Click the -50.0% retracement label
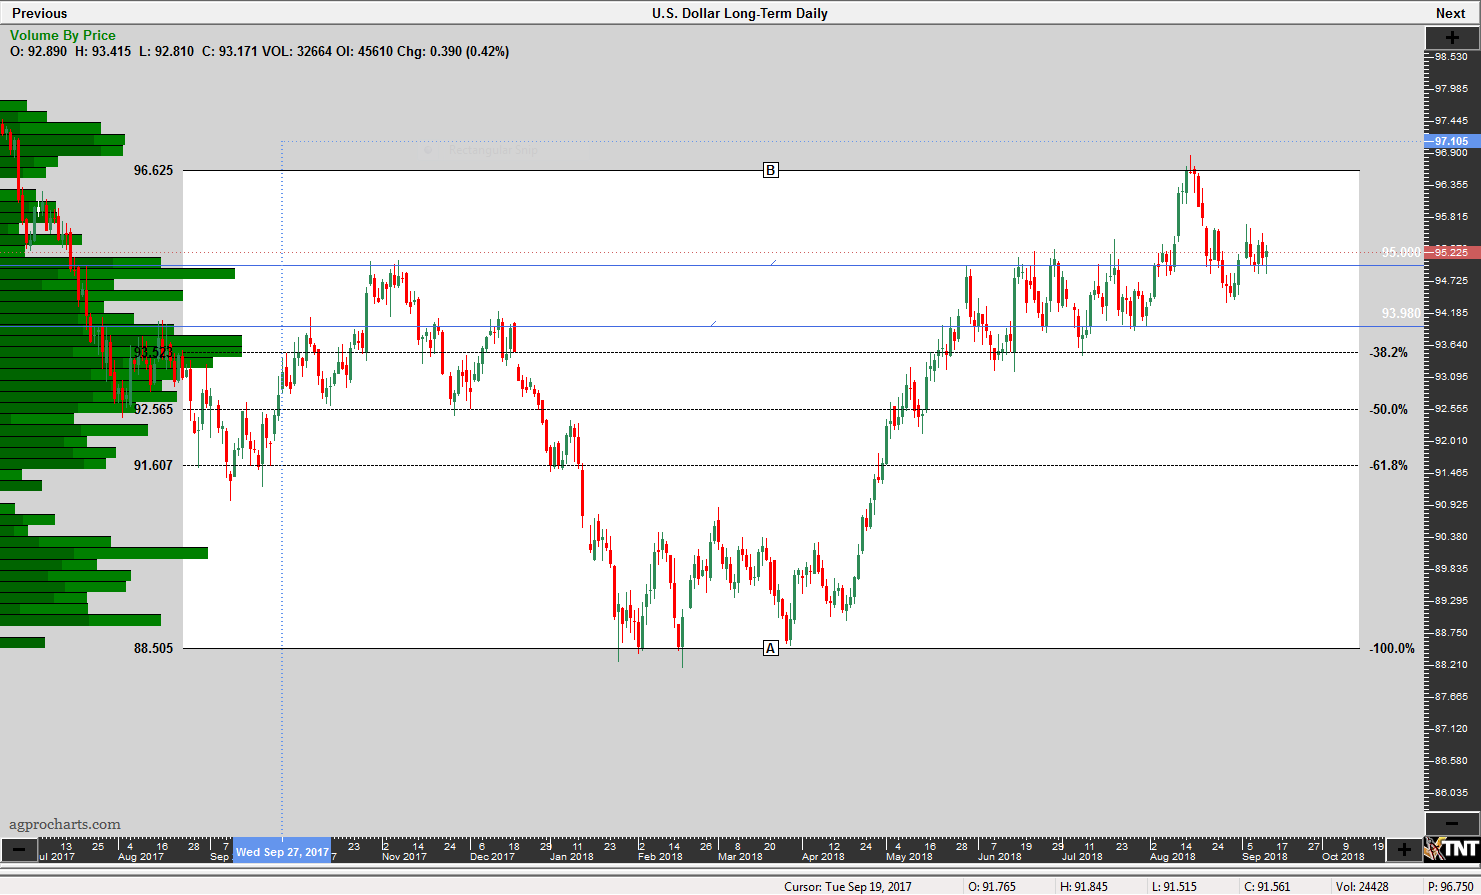This screenshot has width=1481, height=895. [x=1389, y=410]
